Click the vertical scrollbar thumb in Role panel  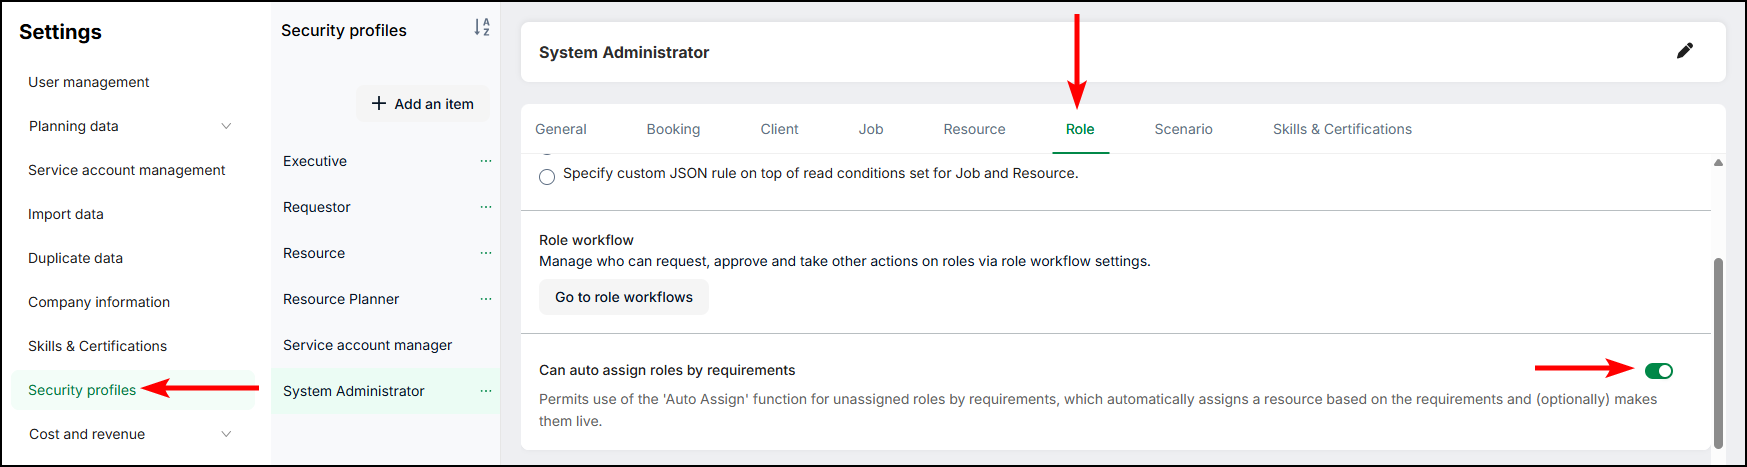(x=1718, y=353)
